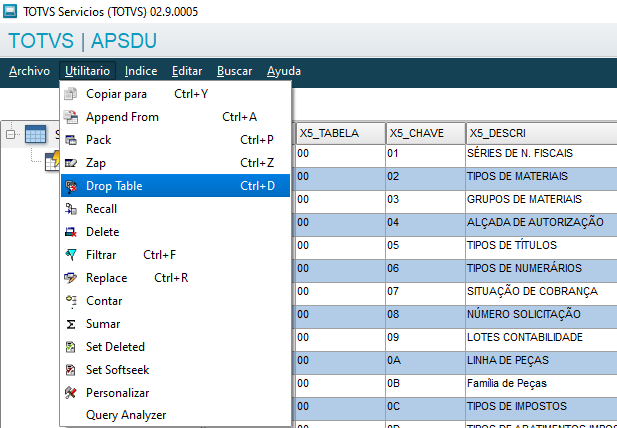Click the Recall menu icon
Screen dimensions: 617x428
(71, 209)
